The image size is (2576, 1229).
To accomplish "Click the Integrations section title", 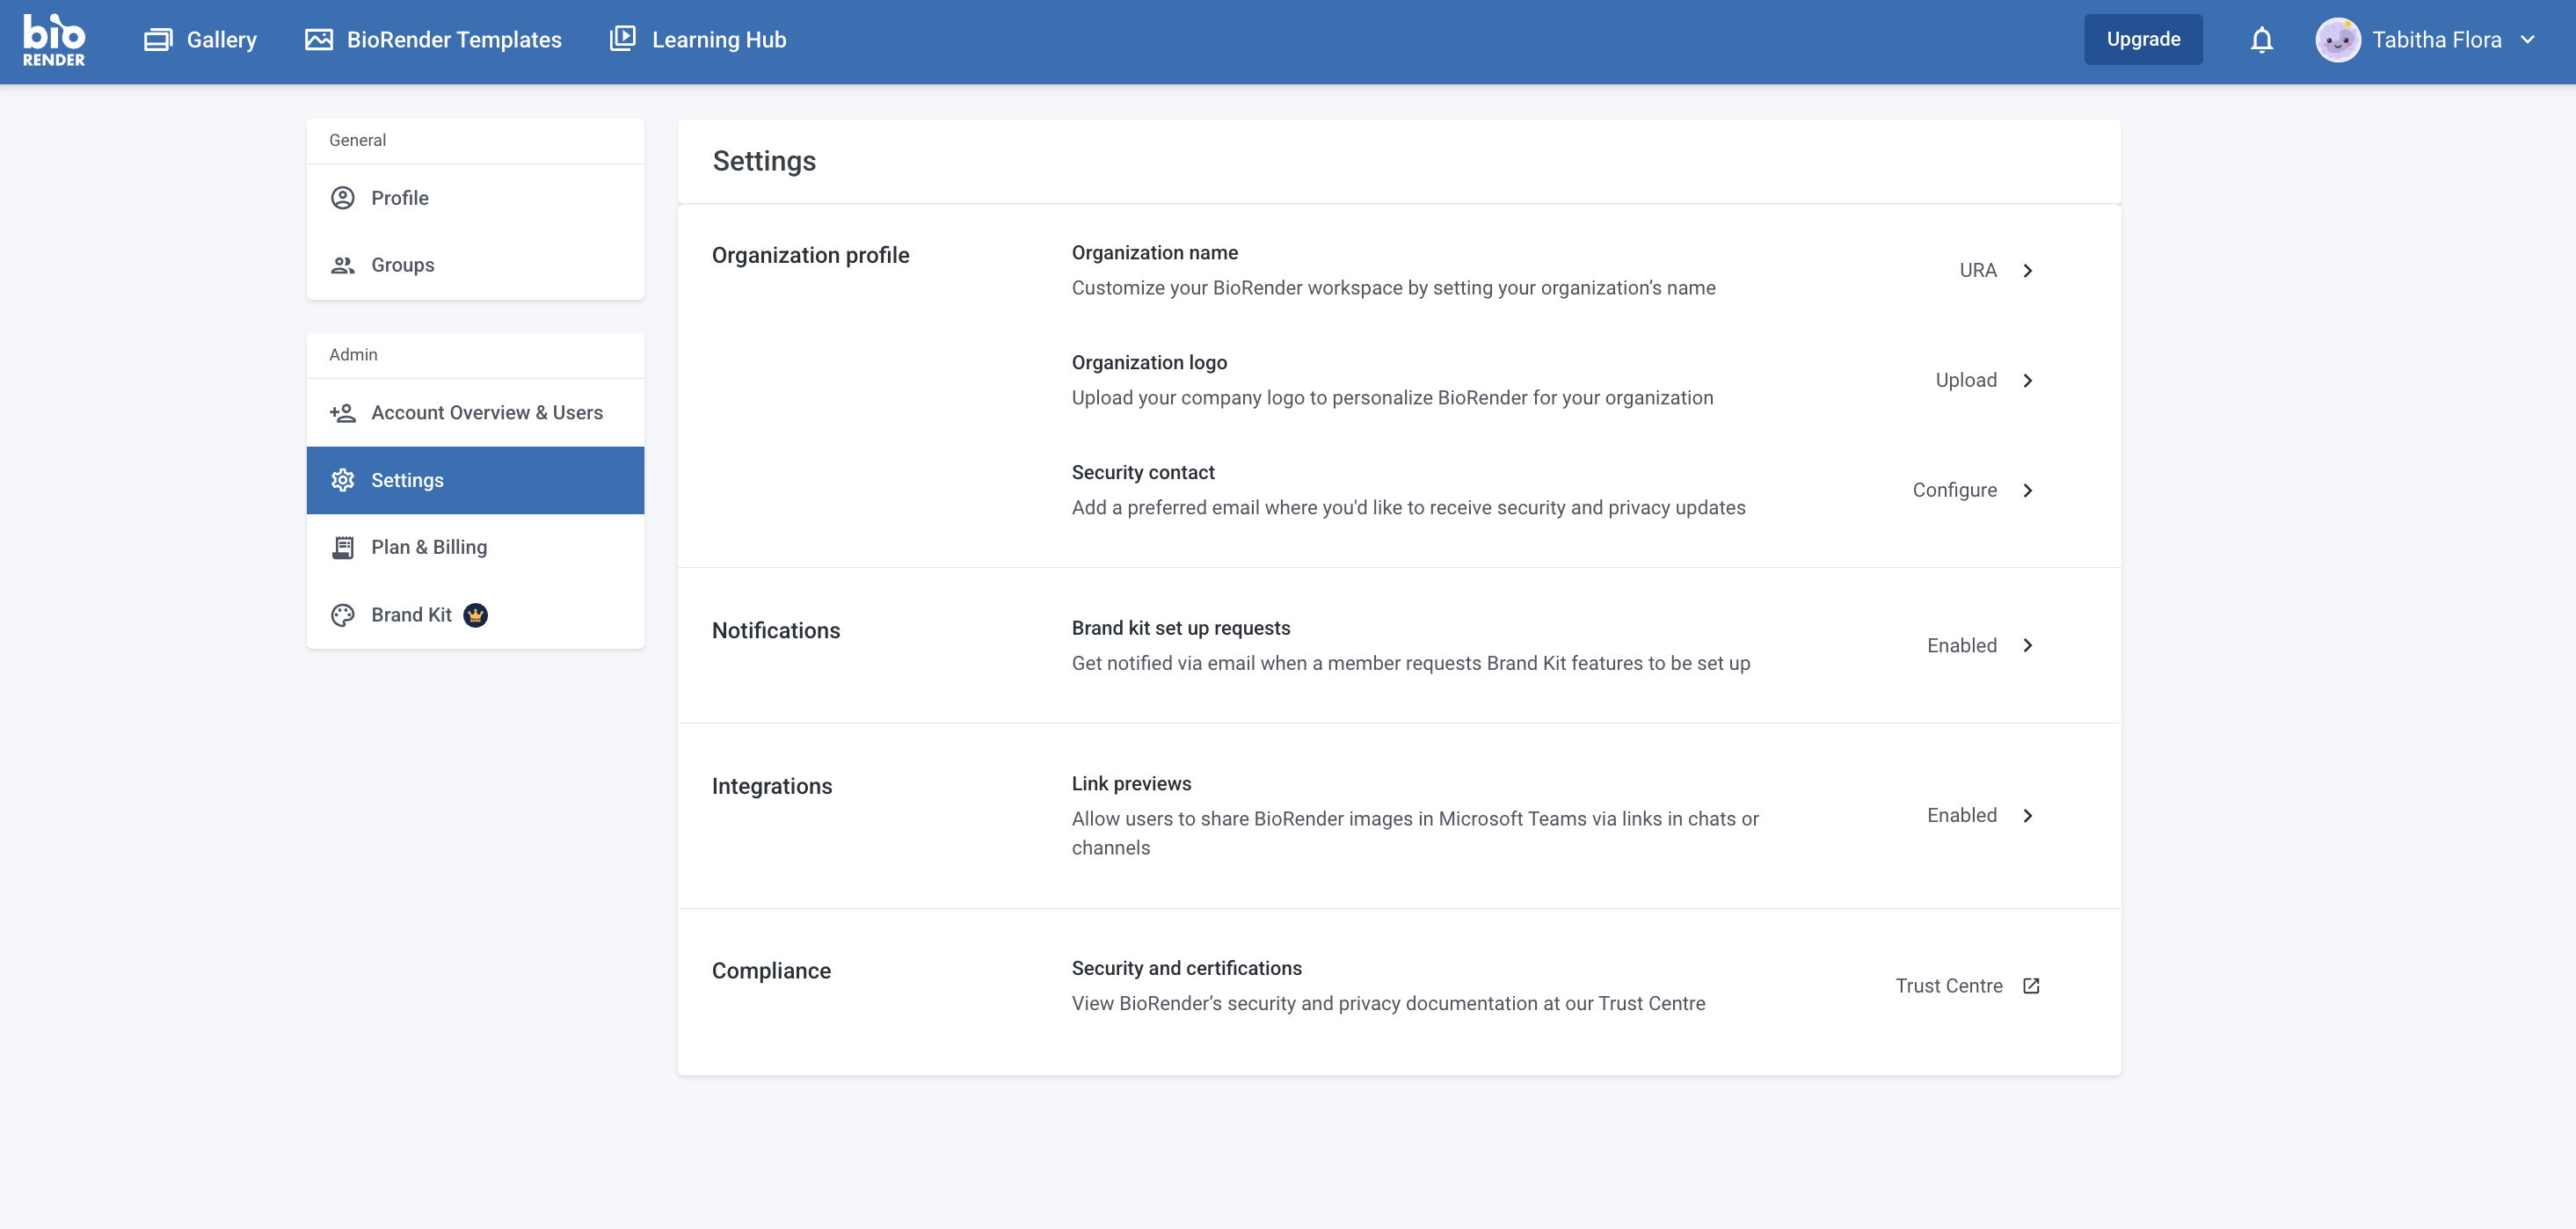I will 771,786.
